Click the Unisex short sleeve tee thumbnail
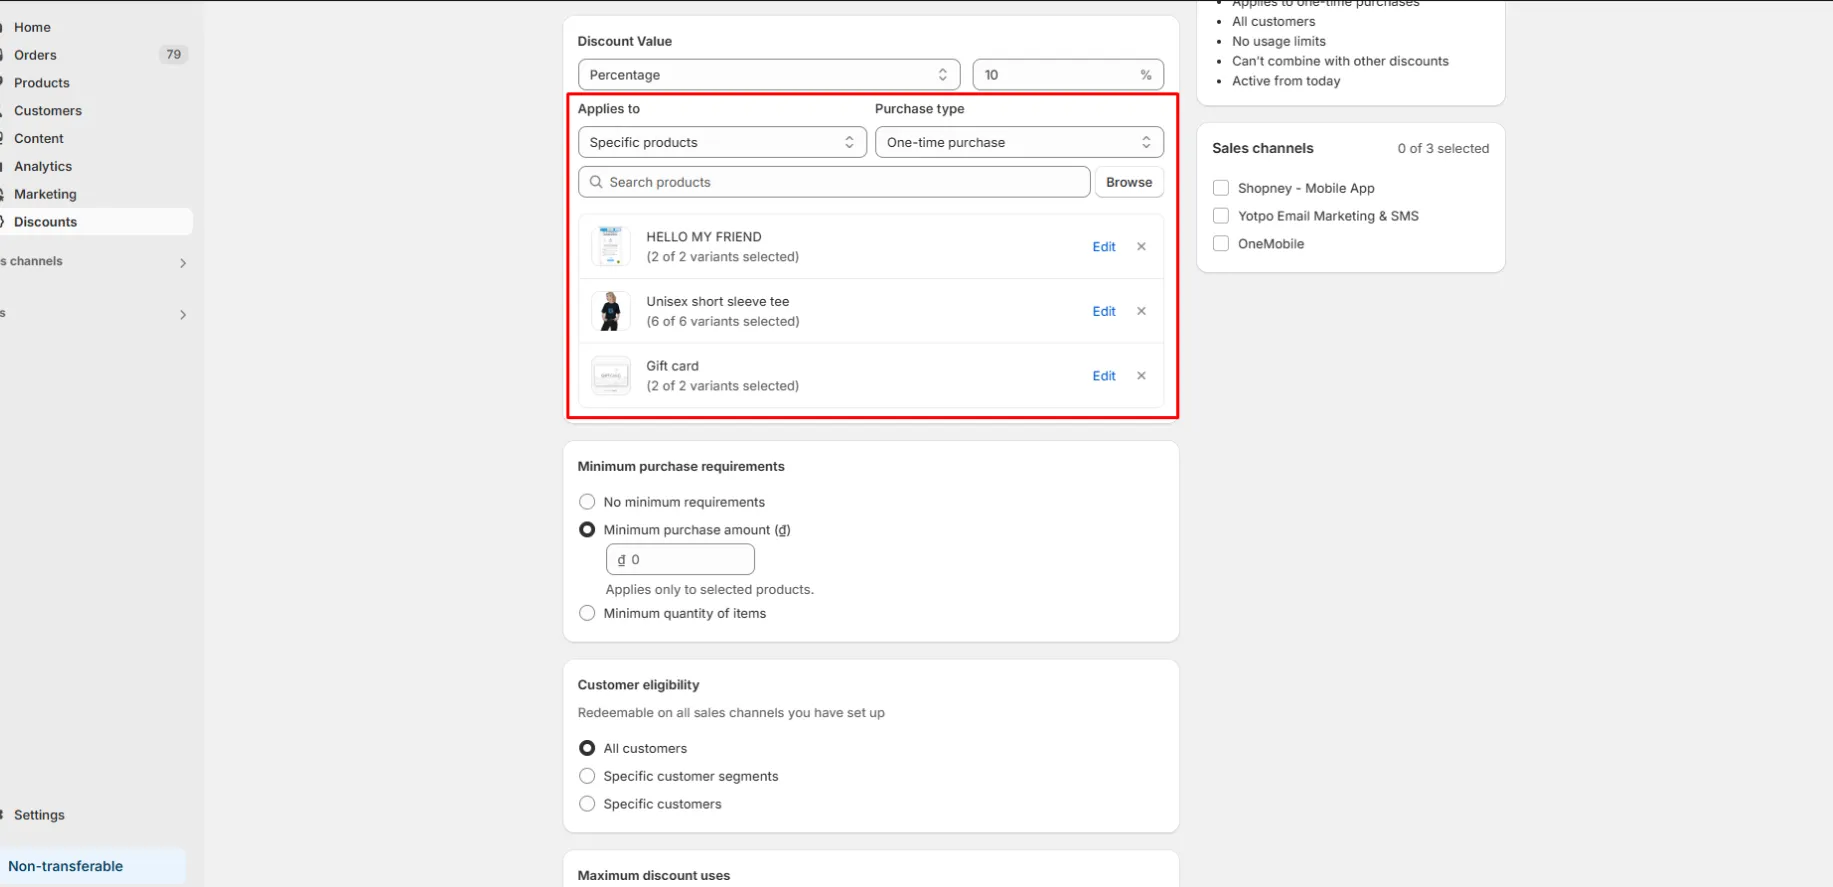The height and width of the screenshot is (887, 1833). (x=610, y=311)
